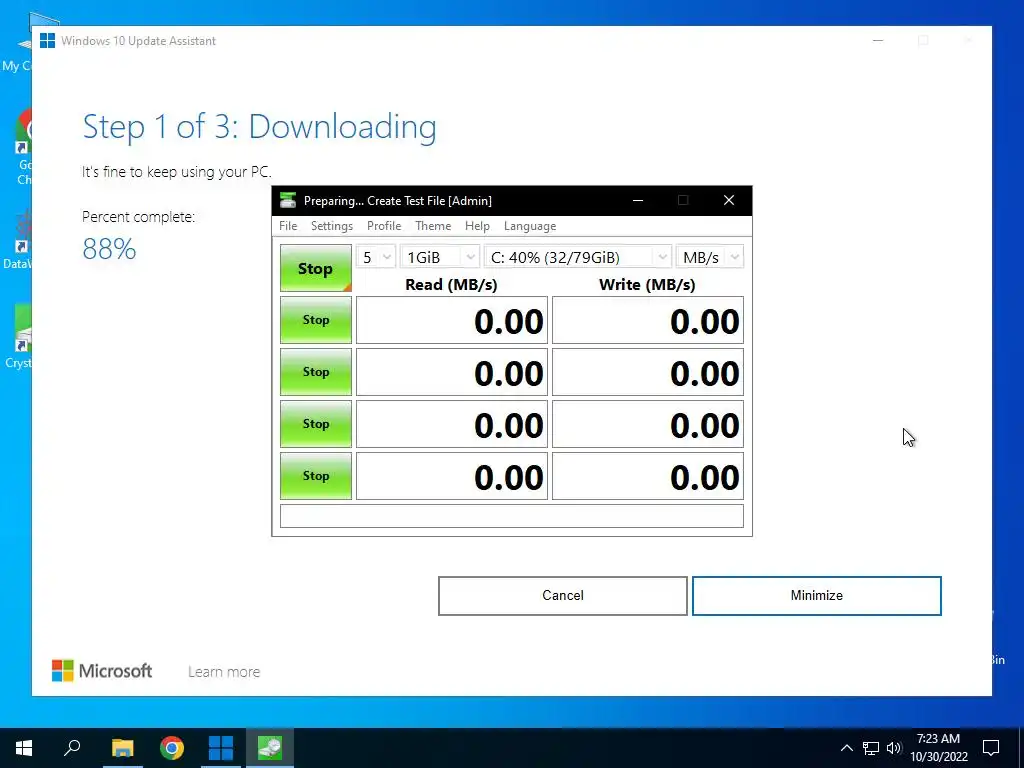The height and width of the screenshot is (768, 1024).
Task: Click the Step 1 of 3: Downloading heading
Action: coord(259,127)
